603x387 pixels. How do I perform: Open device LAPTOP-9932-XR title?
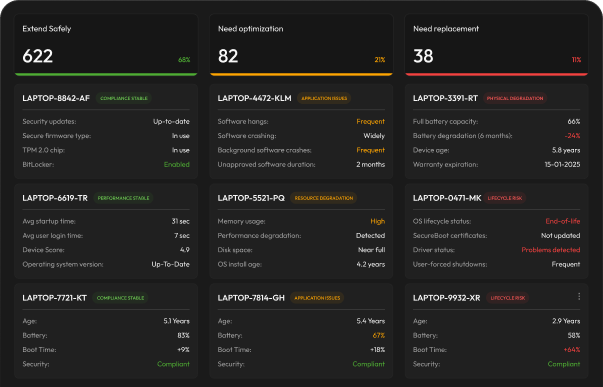(x=446, y=298)
